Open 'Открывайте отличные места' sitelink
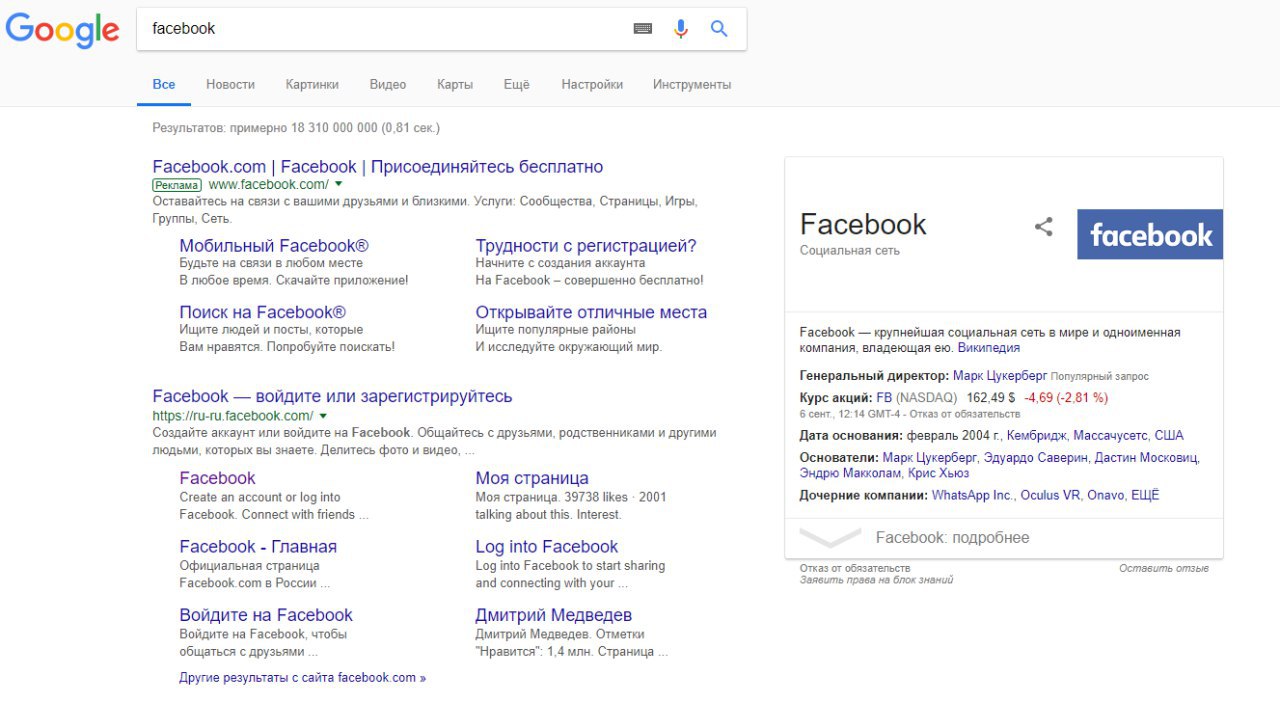1280x702 pixels. [x=591, y=312]
